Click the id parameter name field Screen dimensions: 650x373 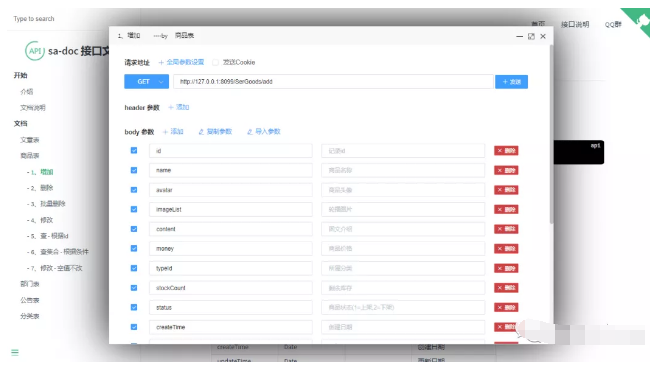pyautogui.click(x=230, y=151)
